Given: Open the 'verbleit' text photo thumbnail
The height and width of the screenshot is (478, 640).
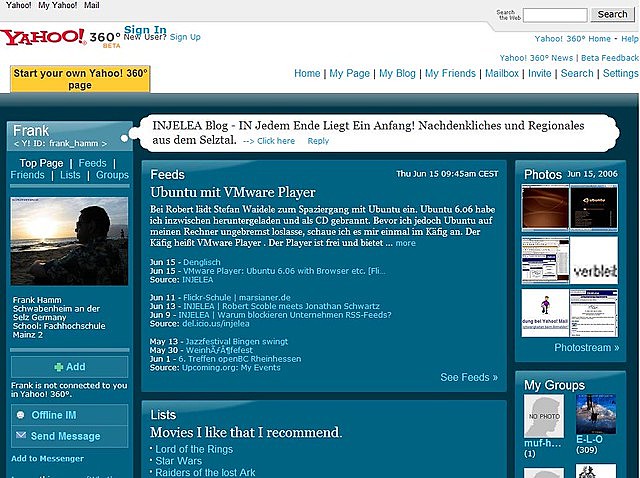Looking at the screenshot, I should coord(594,260).
